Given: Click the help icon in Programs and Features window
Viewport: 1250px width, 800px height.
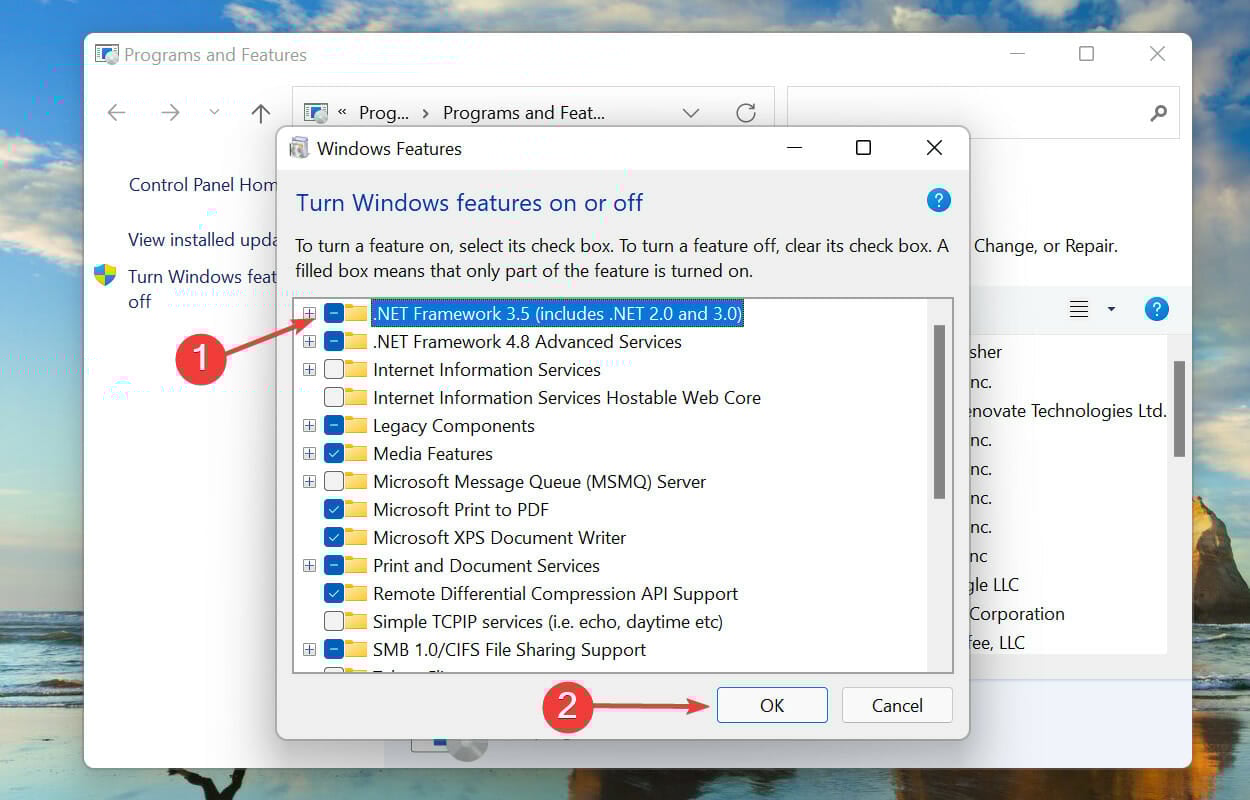Looking at the screenshot, I should coord(1156,309).
